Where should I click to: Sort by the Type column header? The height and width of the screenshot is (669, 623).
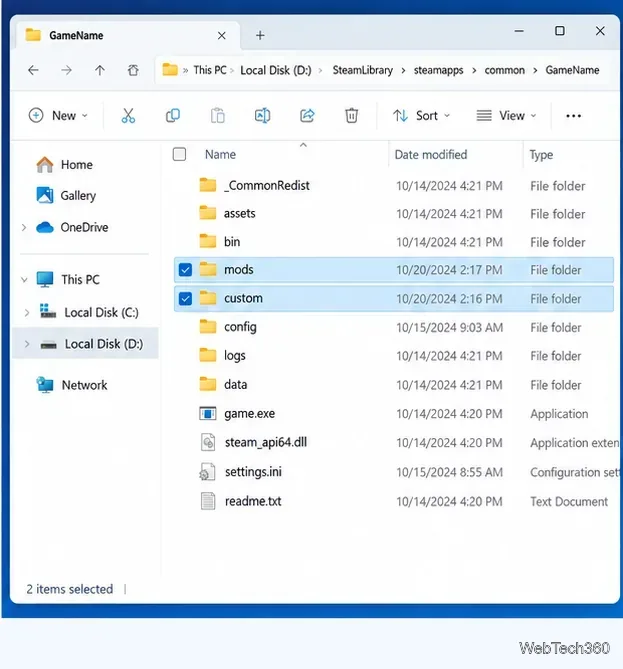[x=541, y=155]
